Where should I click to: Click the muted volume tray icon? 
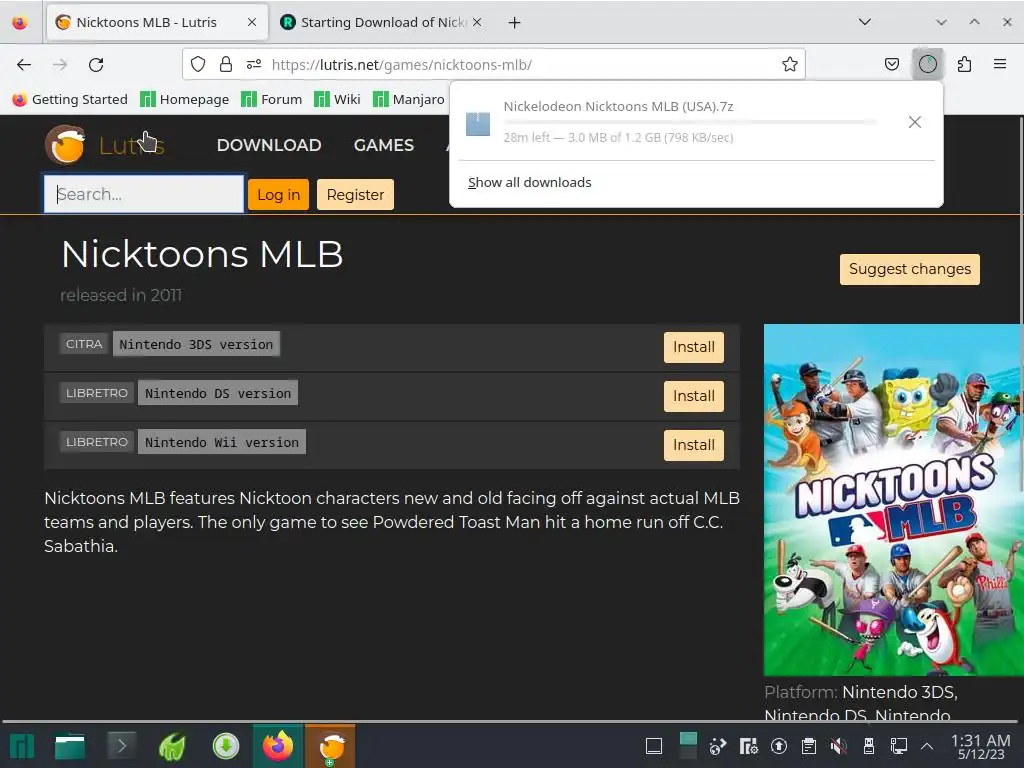[x=839, y=746]
